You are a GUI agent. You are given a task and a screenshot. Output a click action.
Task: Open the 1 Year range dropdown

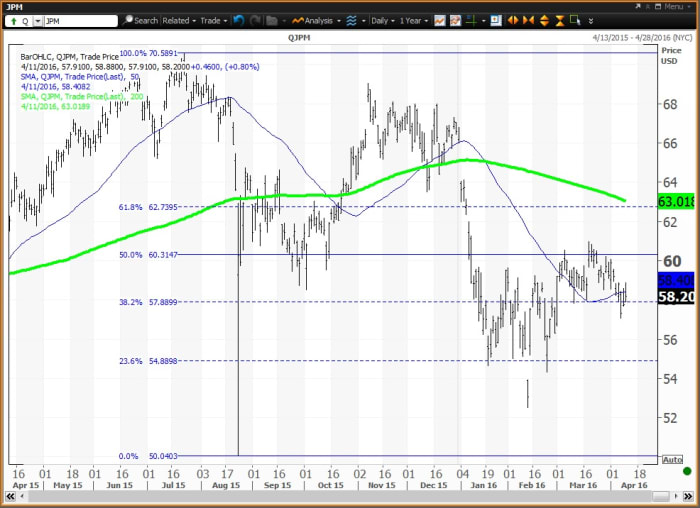click(413, 21)
